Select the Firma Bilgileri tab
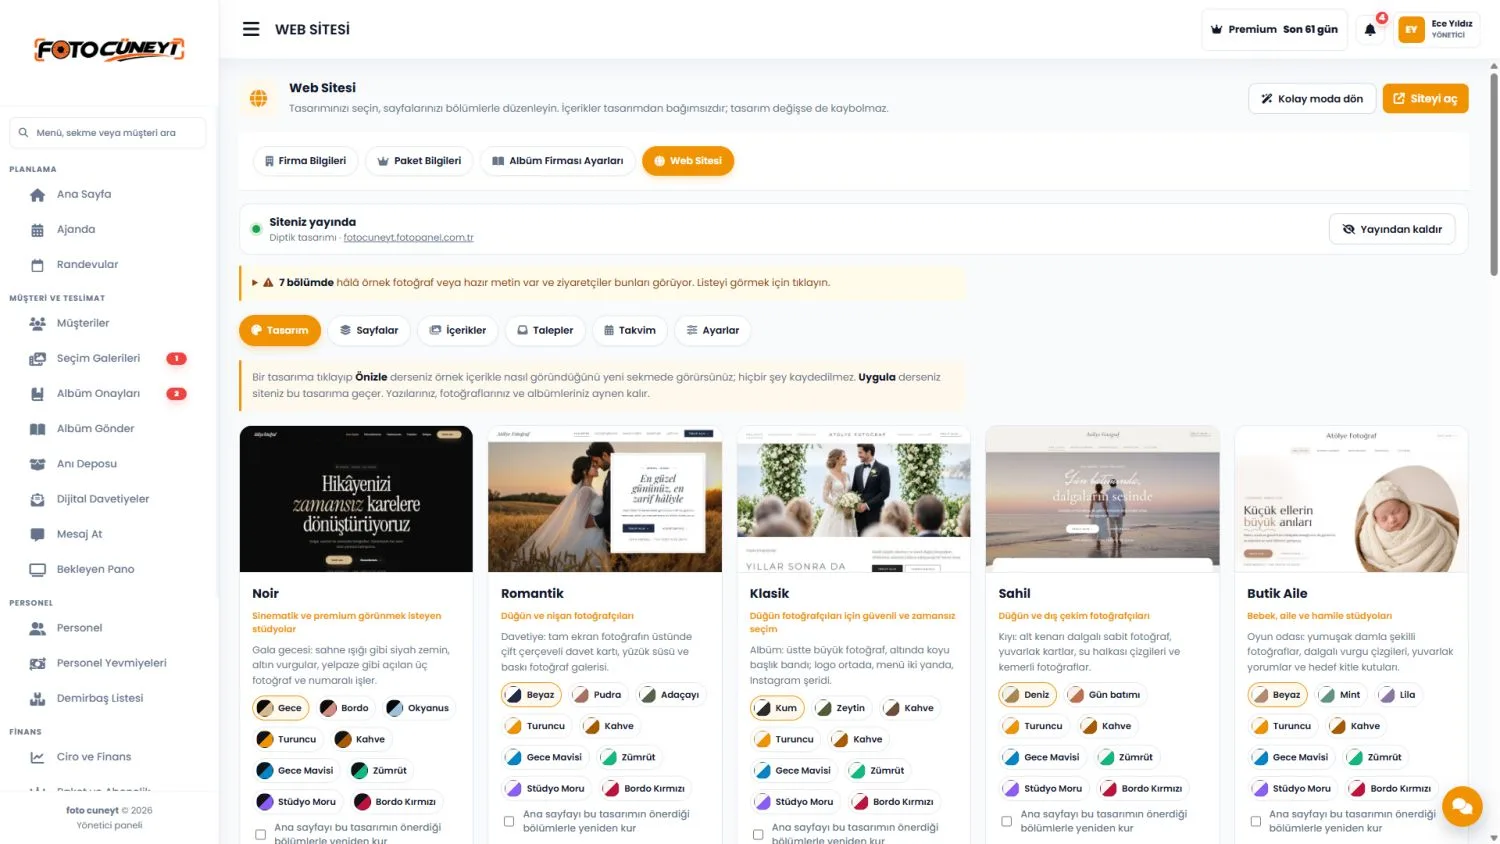Screen dimensions: 1500x844 [x=305, y=161]
